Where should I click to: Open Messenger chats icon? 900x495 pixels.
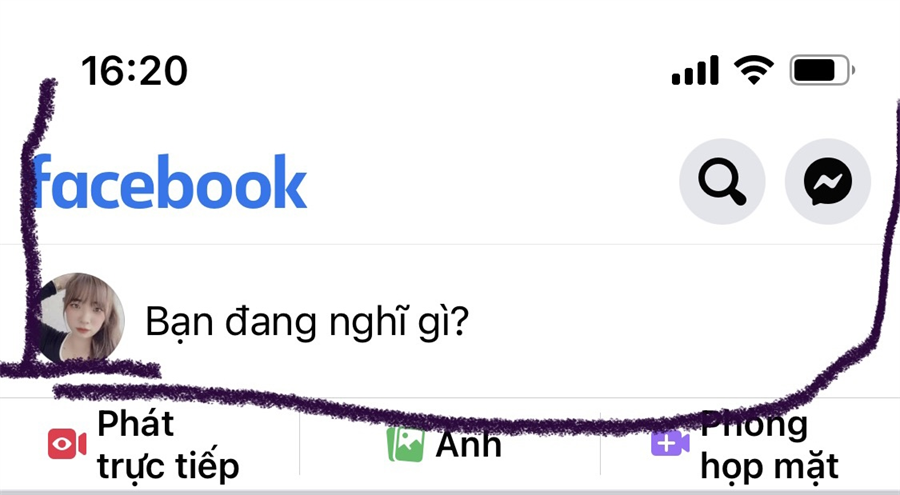tap(828, 181)
